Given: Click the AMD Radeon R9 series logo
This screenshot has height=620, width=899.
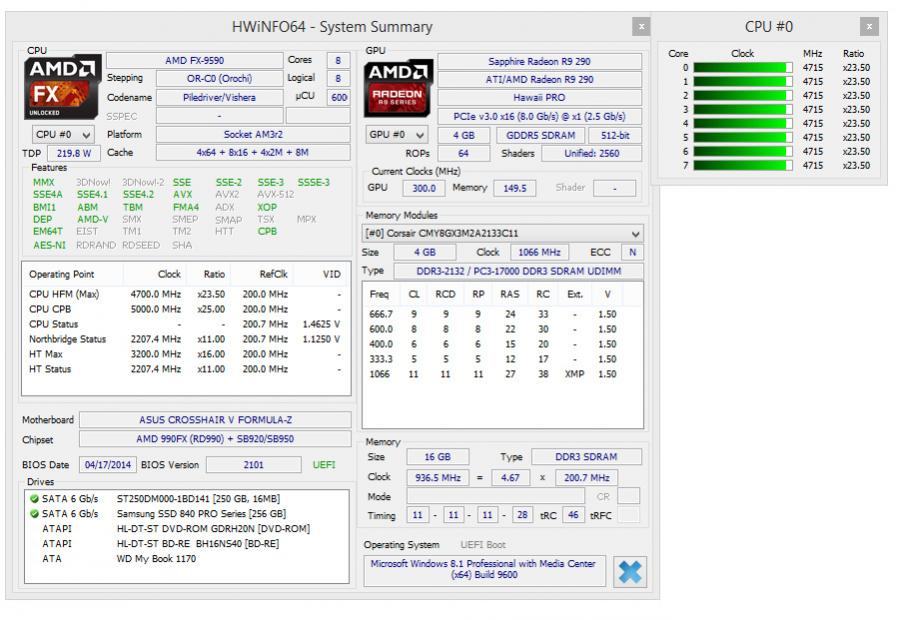Looking at the screenshot, I should tap(398, 89).
